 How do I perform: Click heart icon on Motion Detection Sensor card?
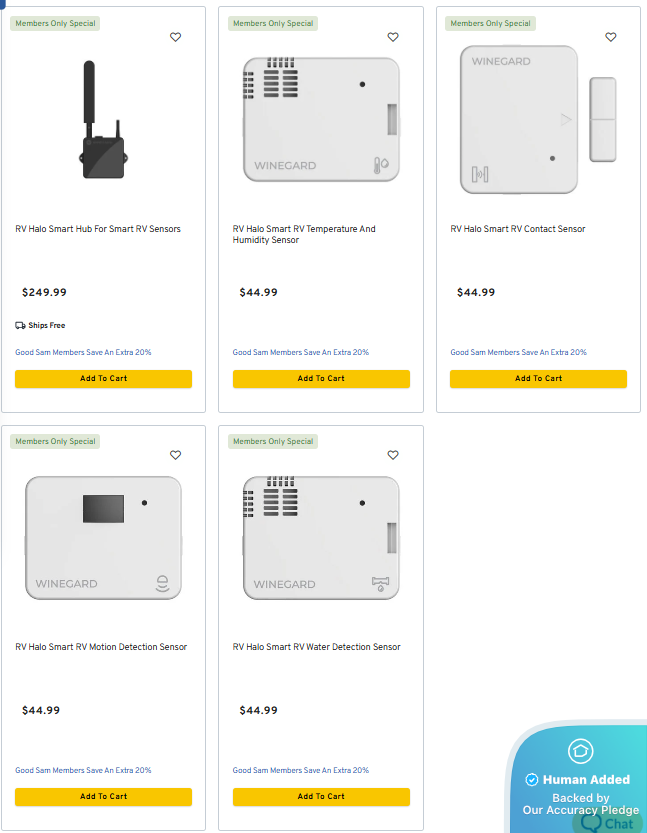(175, 455)
